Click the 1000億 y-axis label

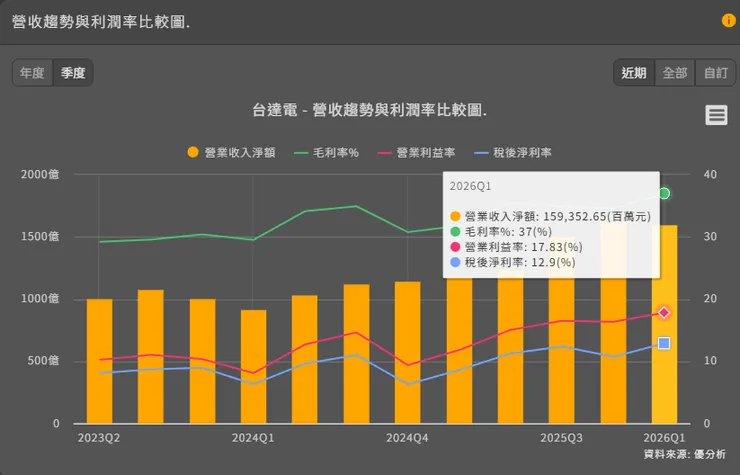pyautogui.click(x=40, y=299)
